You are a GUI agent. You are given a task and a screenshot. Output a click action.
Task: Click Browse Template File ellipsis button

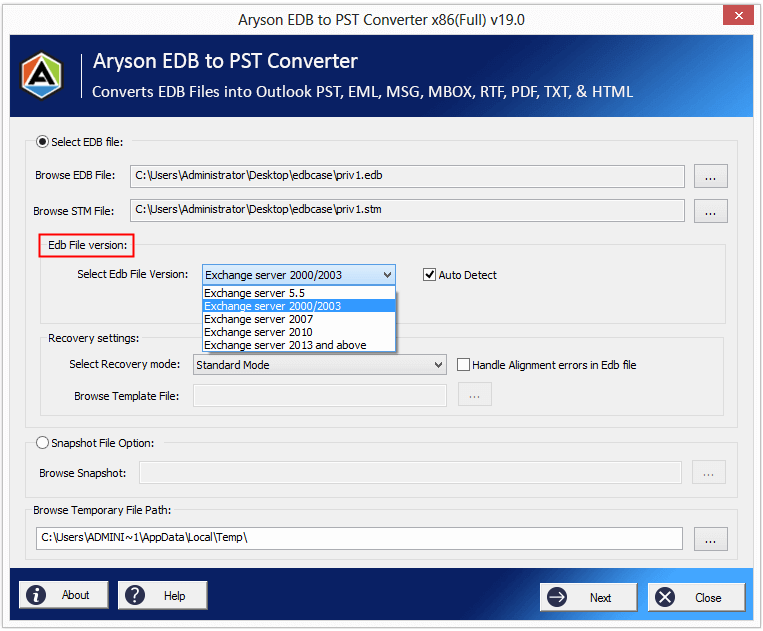(x=474, y=394)
